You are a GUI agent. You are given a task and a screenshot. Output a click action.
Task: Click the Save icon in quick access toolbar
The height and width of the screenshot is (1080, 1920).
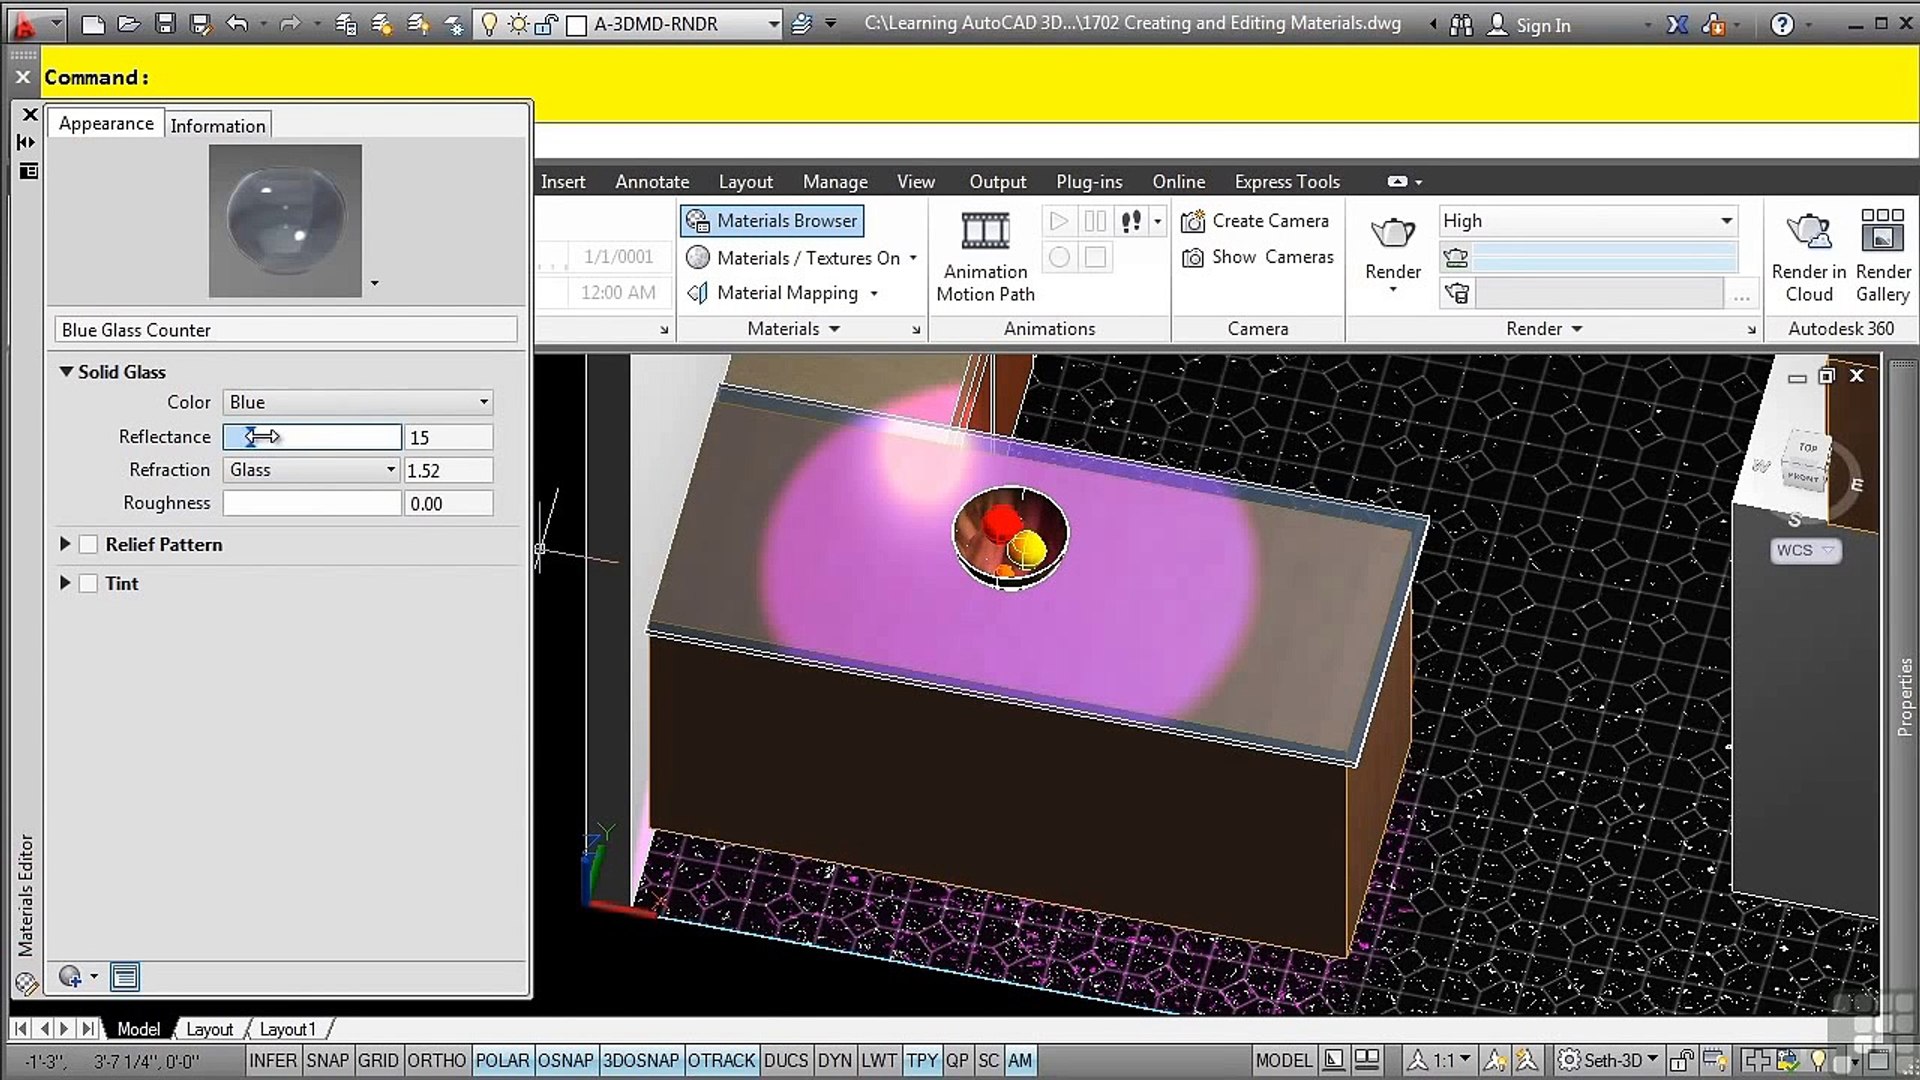coord(166,24)
